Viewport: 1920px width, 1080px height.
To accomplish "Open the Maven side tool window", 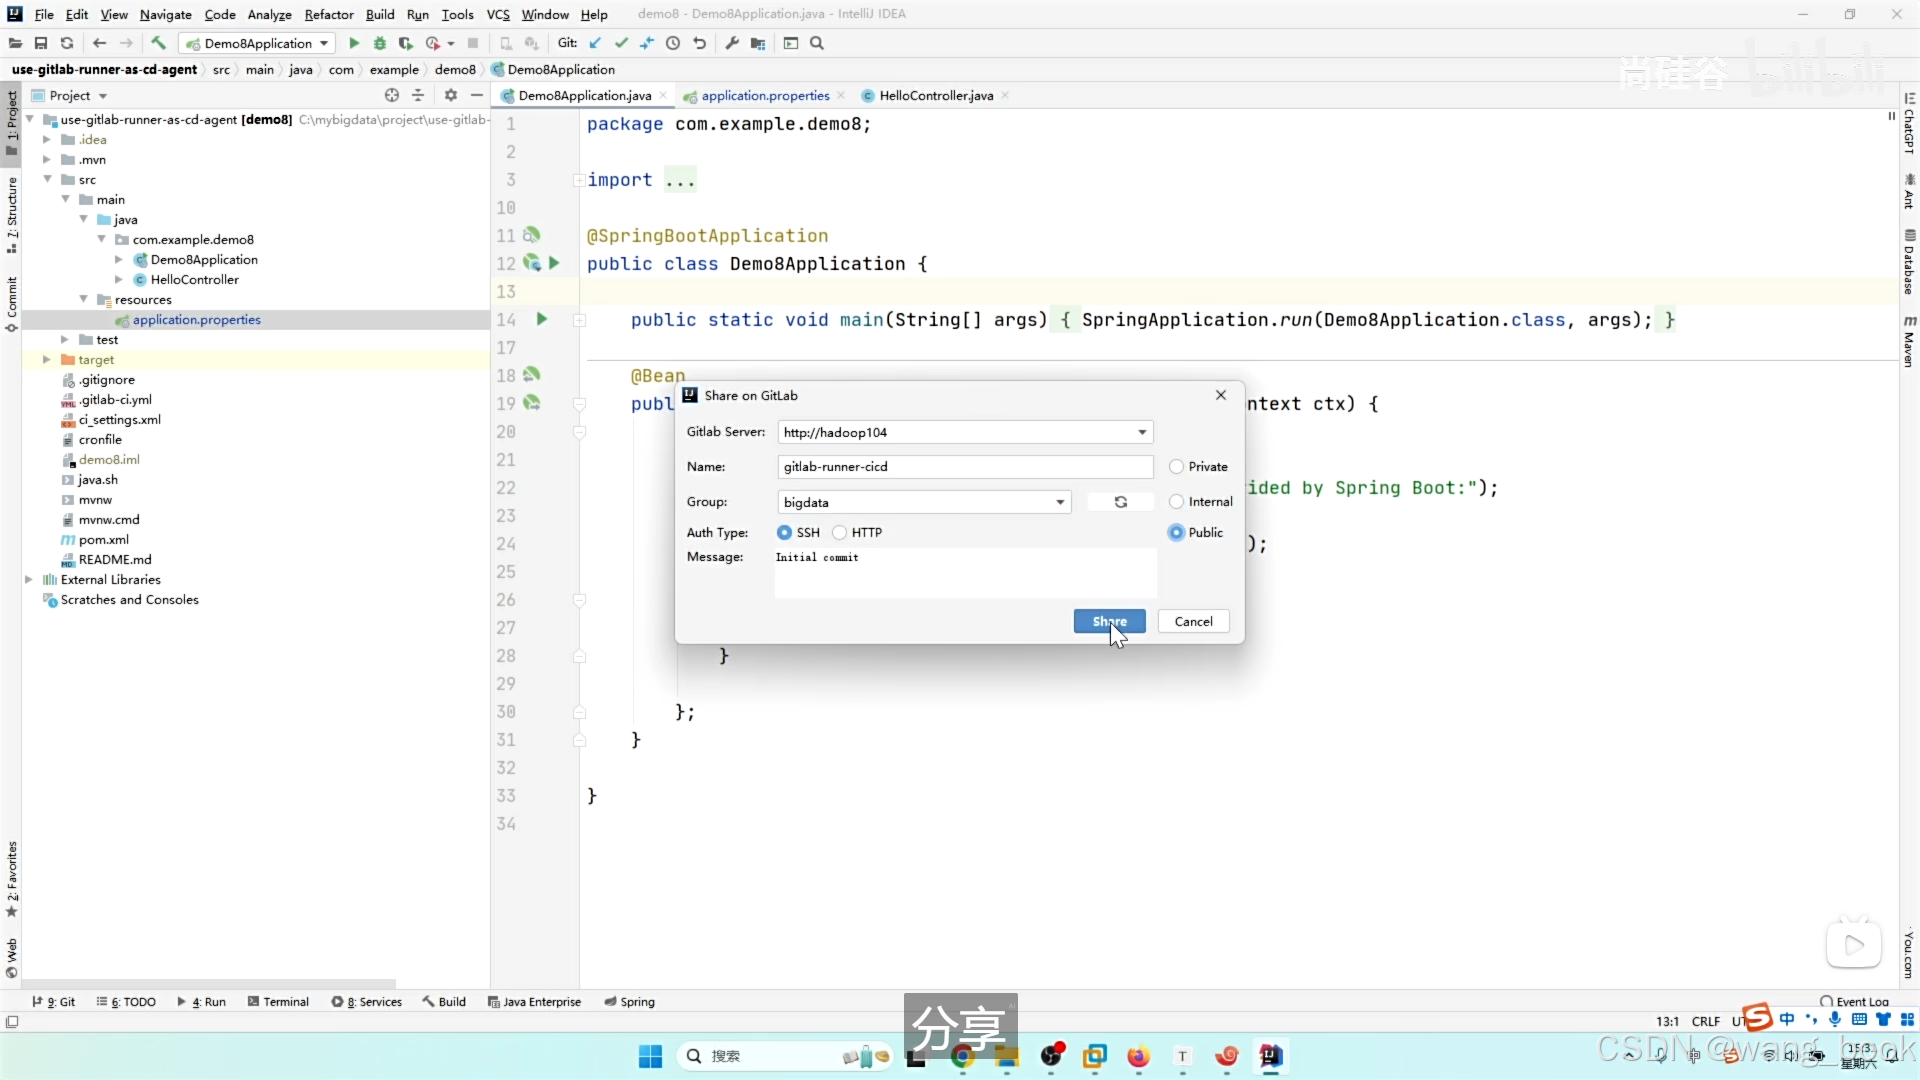I will pyautogui.click(x=1909, y=341).
